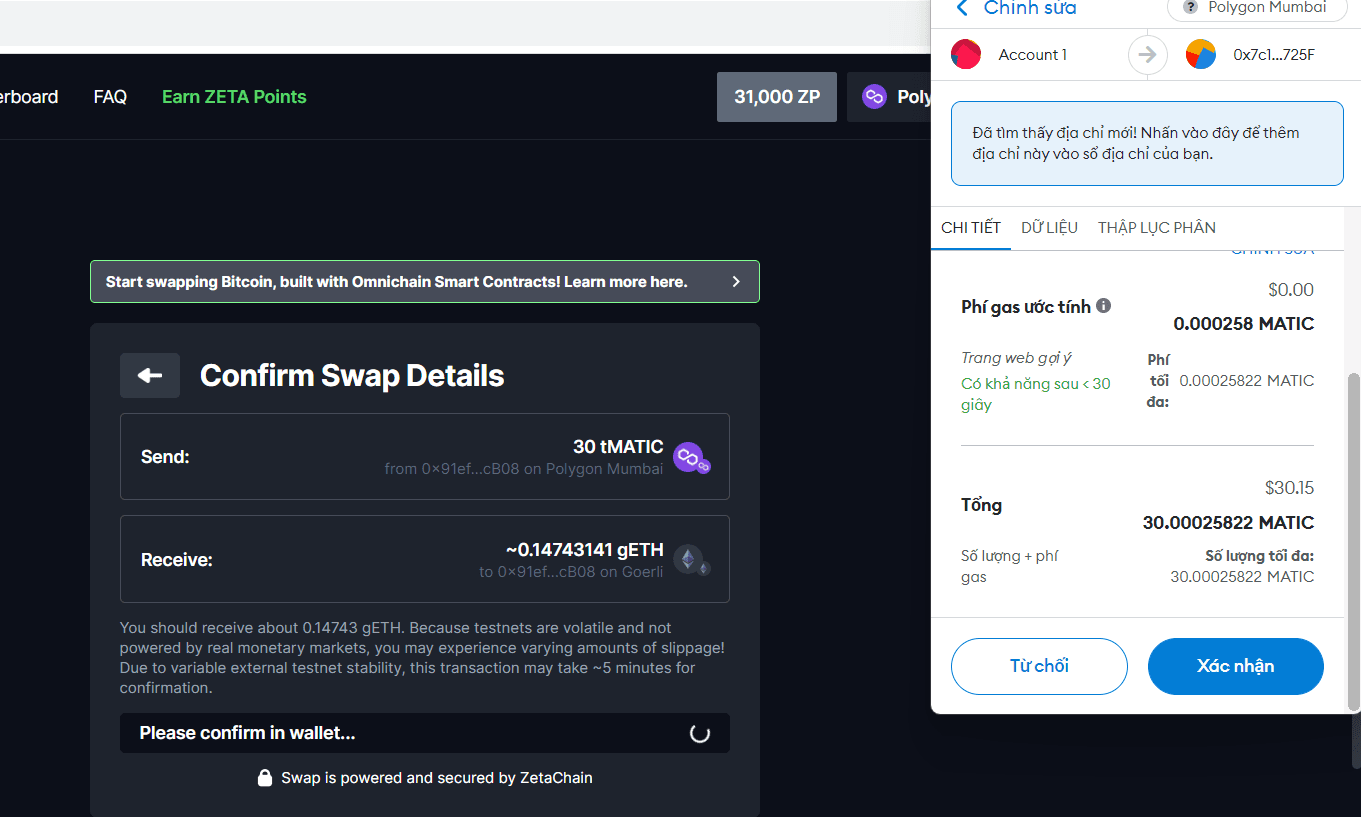Click the Account 1 avatar icon
Viewport: 1361px width, 817px height.
tap(966, 54)
